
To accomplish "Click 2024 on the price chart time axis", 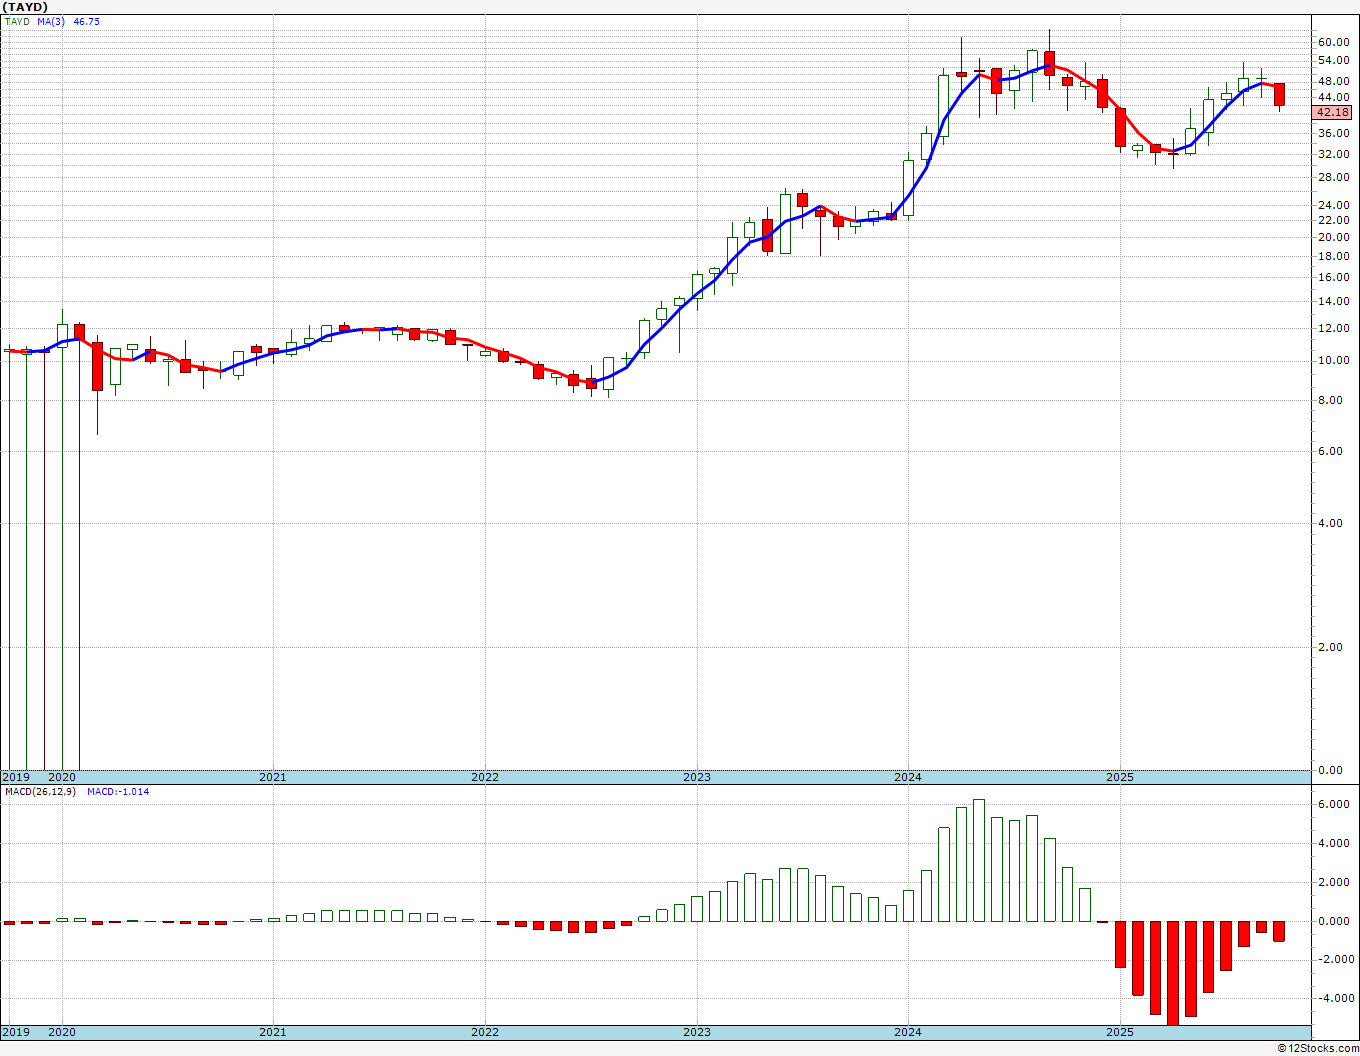I will tap(908, 777).
